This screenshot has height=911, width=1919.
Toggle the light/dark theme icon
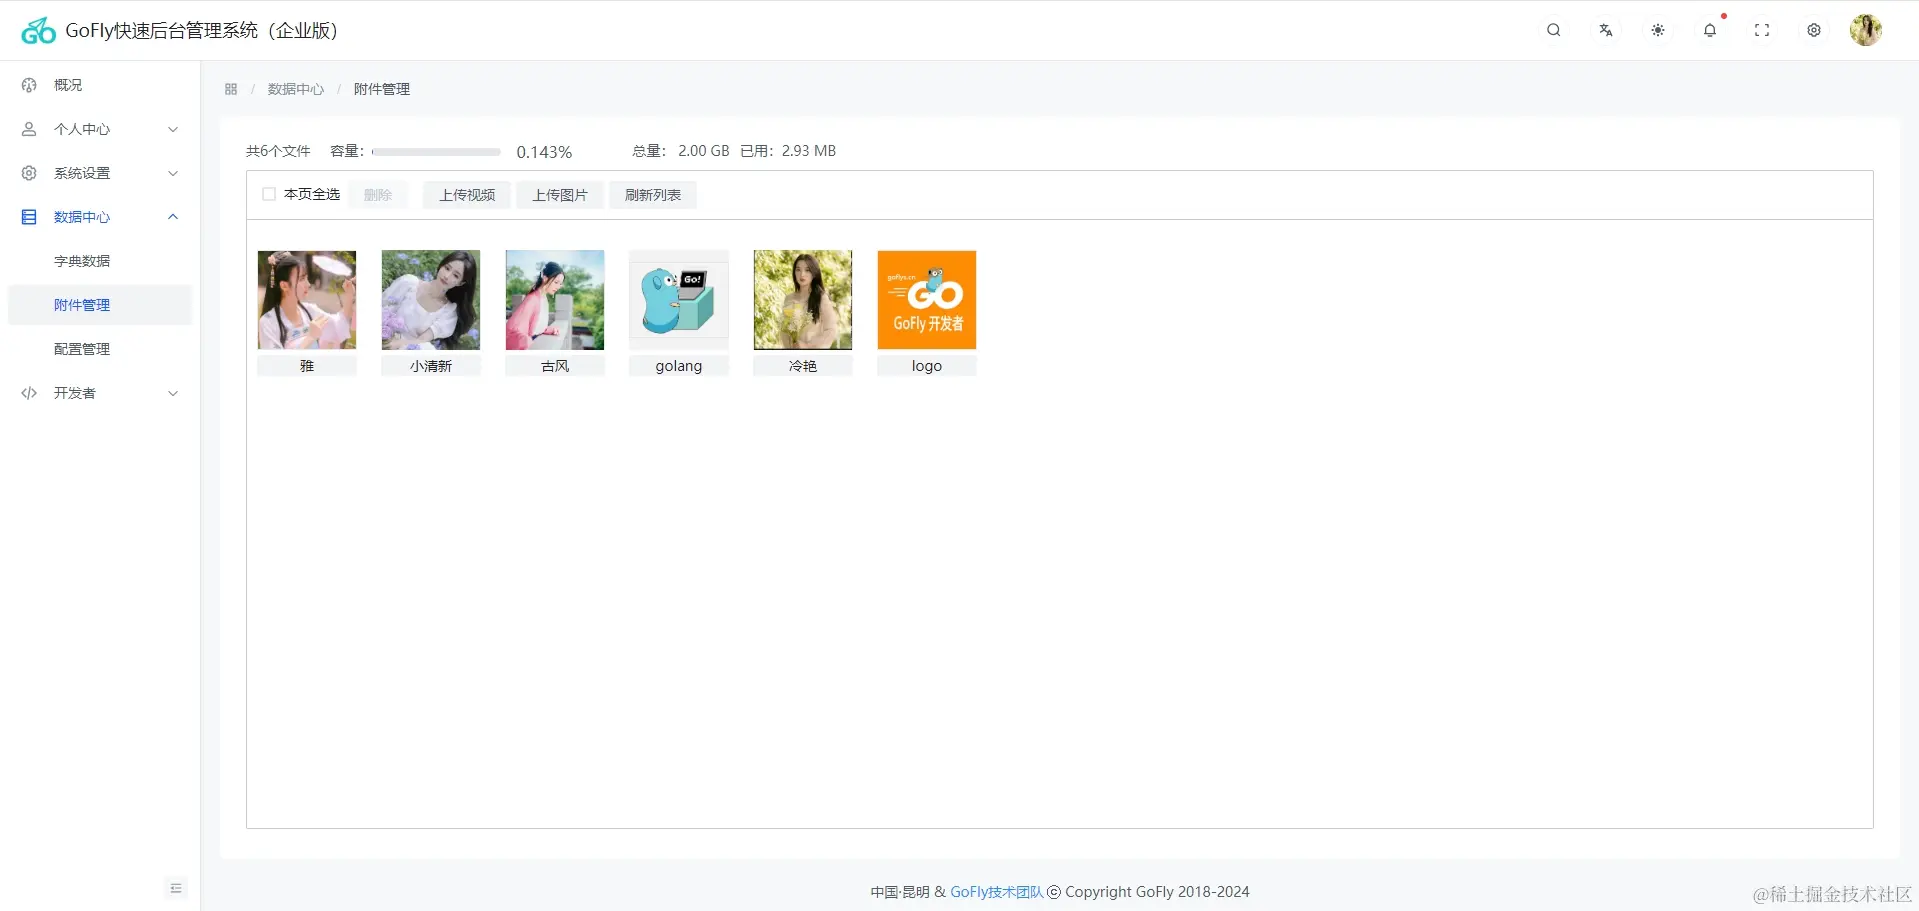tap(1657, 30)
